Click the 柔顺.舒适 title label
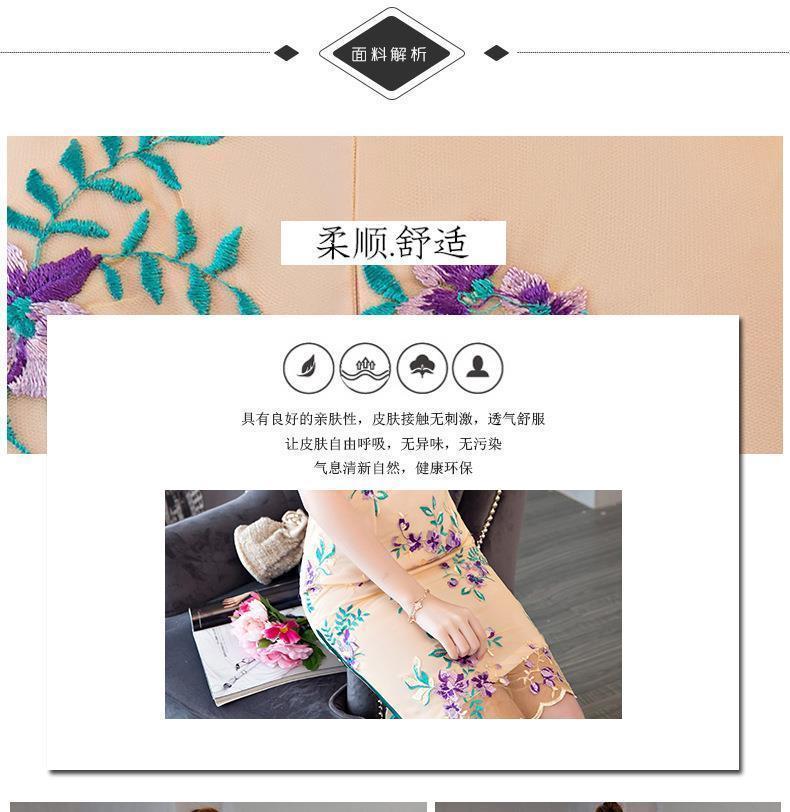Viewport: 790px width, 812px height. 393,243
